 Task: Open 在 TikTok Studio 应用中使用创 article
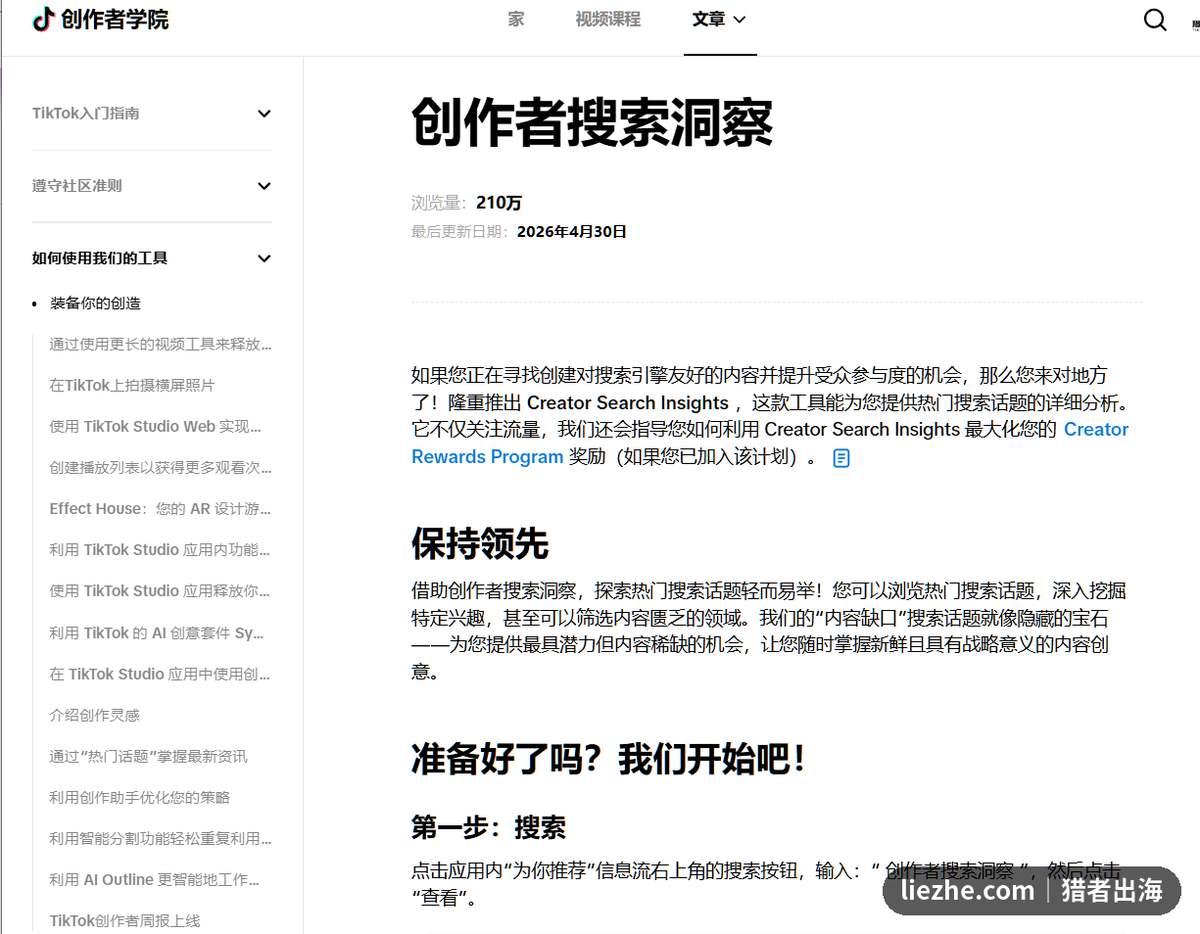(160, 674)
